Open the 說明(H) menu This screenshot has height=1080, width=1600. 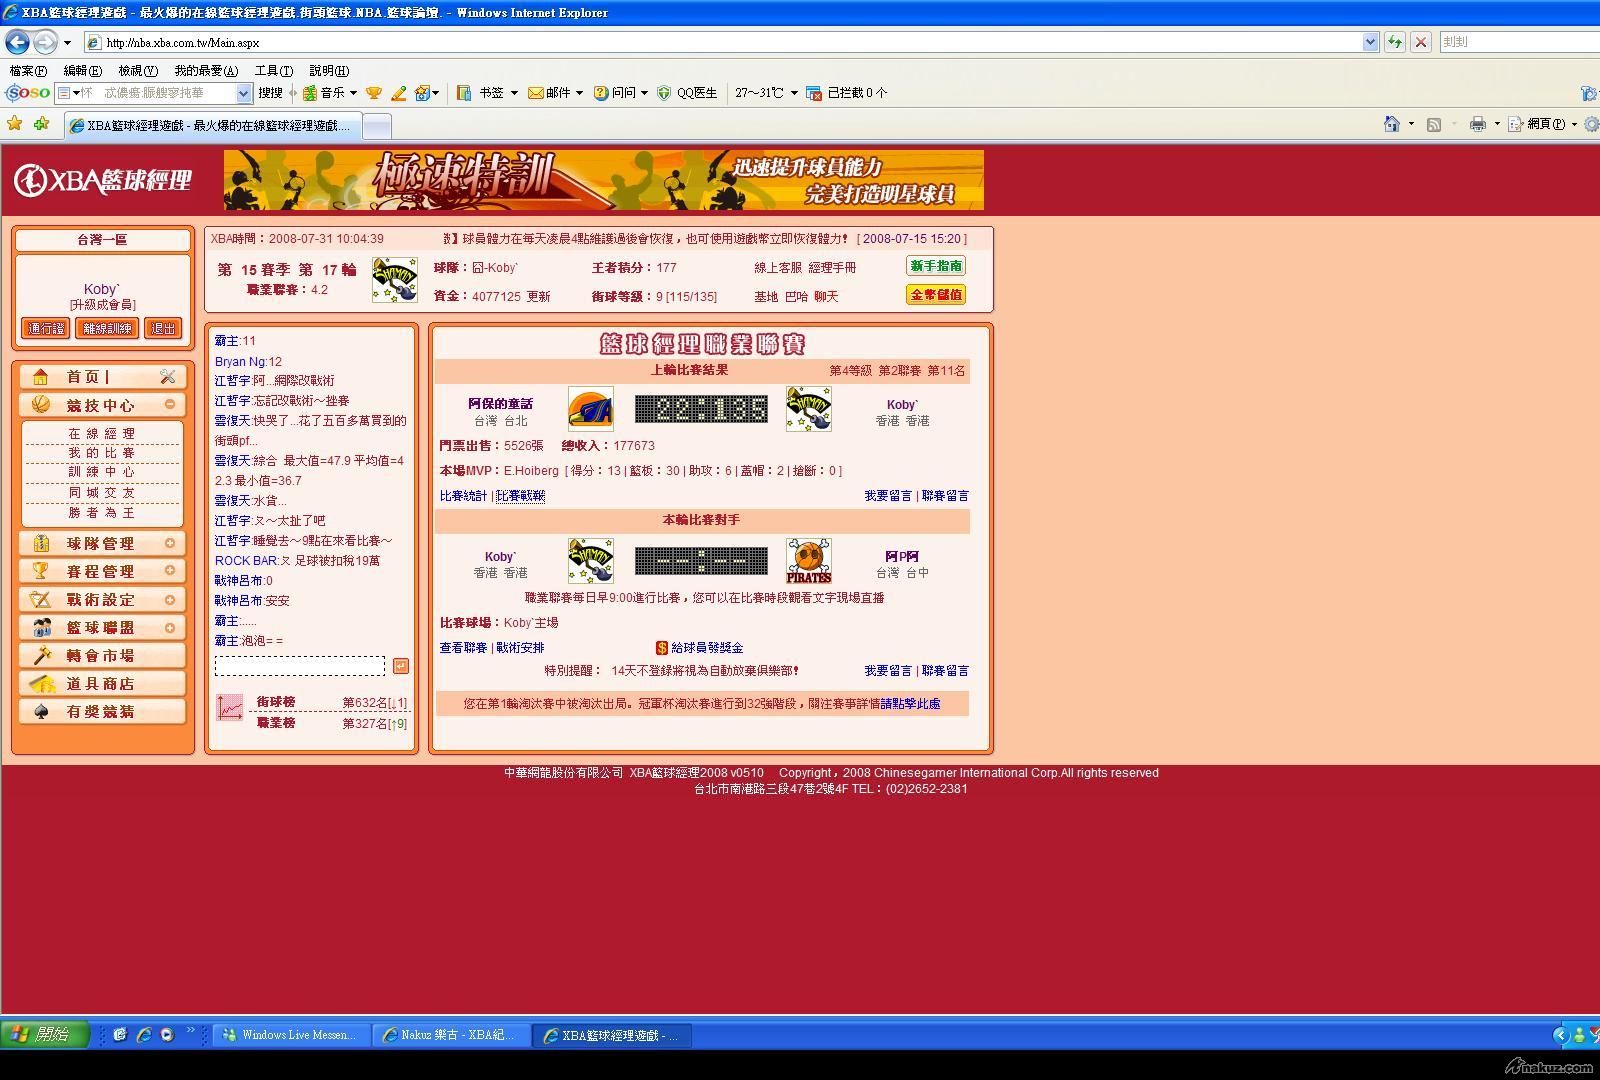click(329, 70)
